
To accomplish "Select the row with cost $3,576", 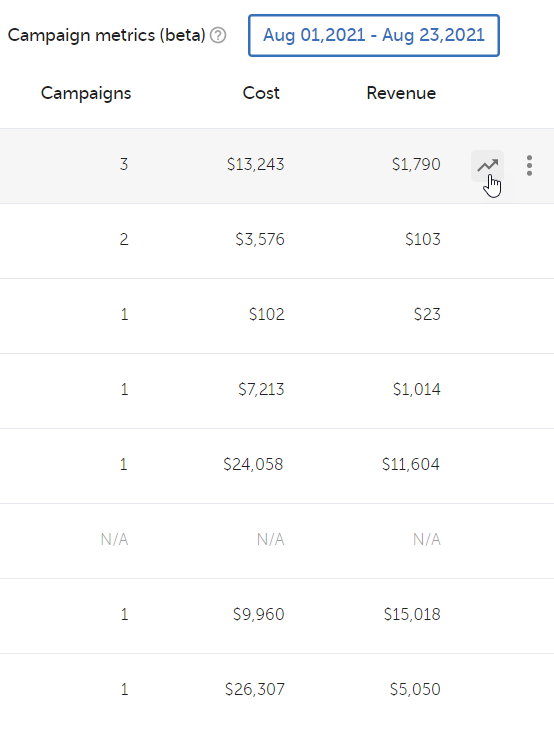I will [277, 241].
